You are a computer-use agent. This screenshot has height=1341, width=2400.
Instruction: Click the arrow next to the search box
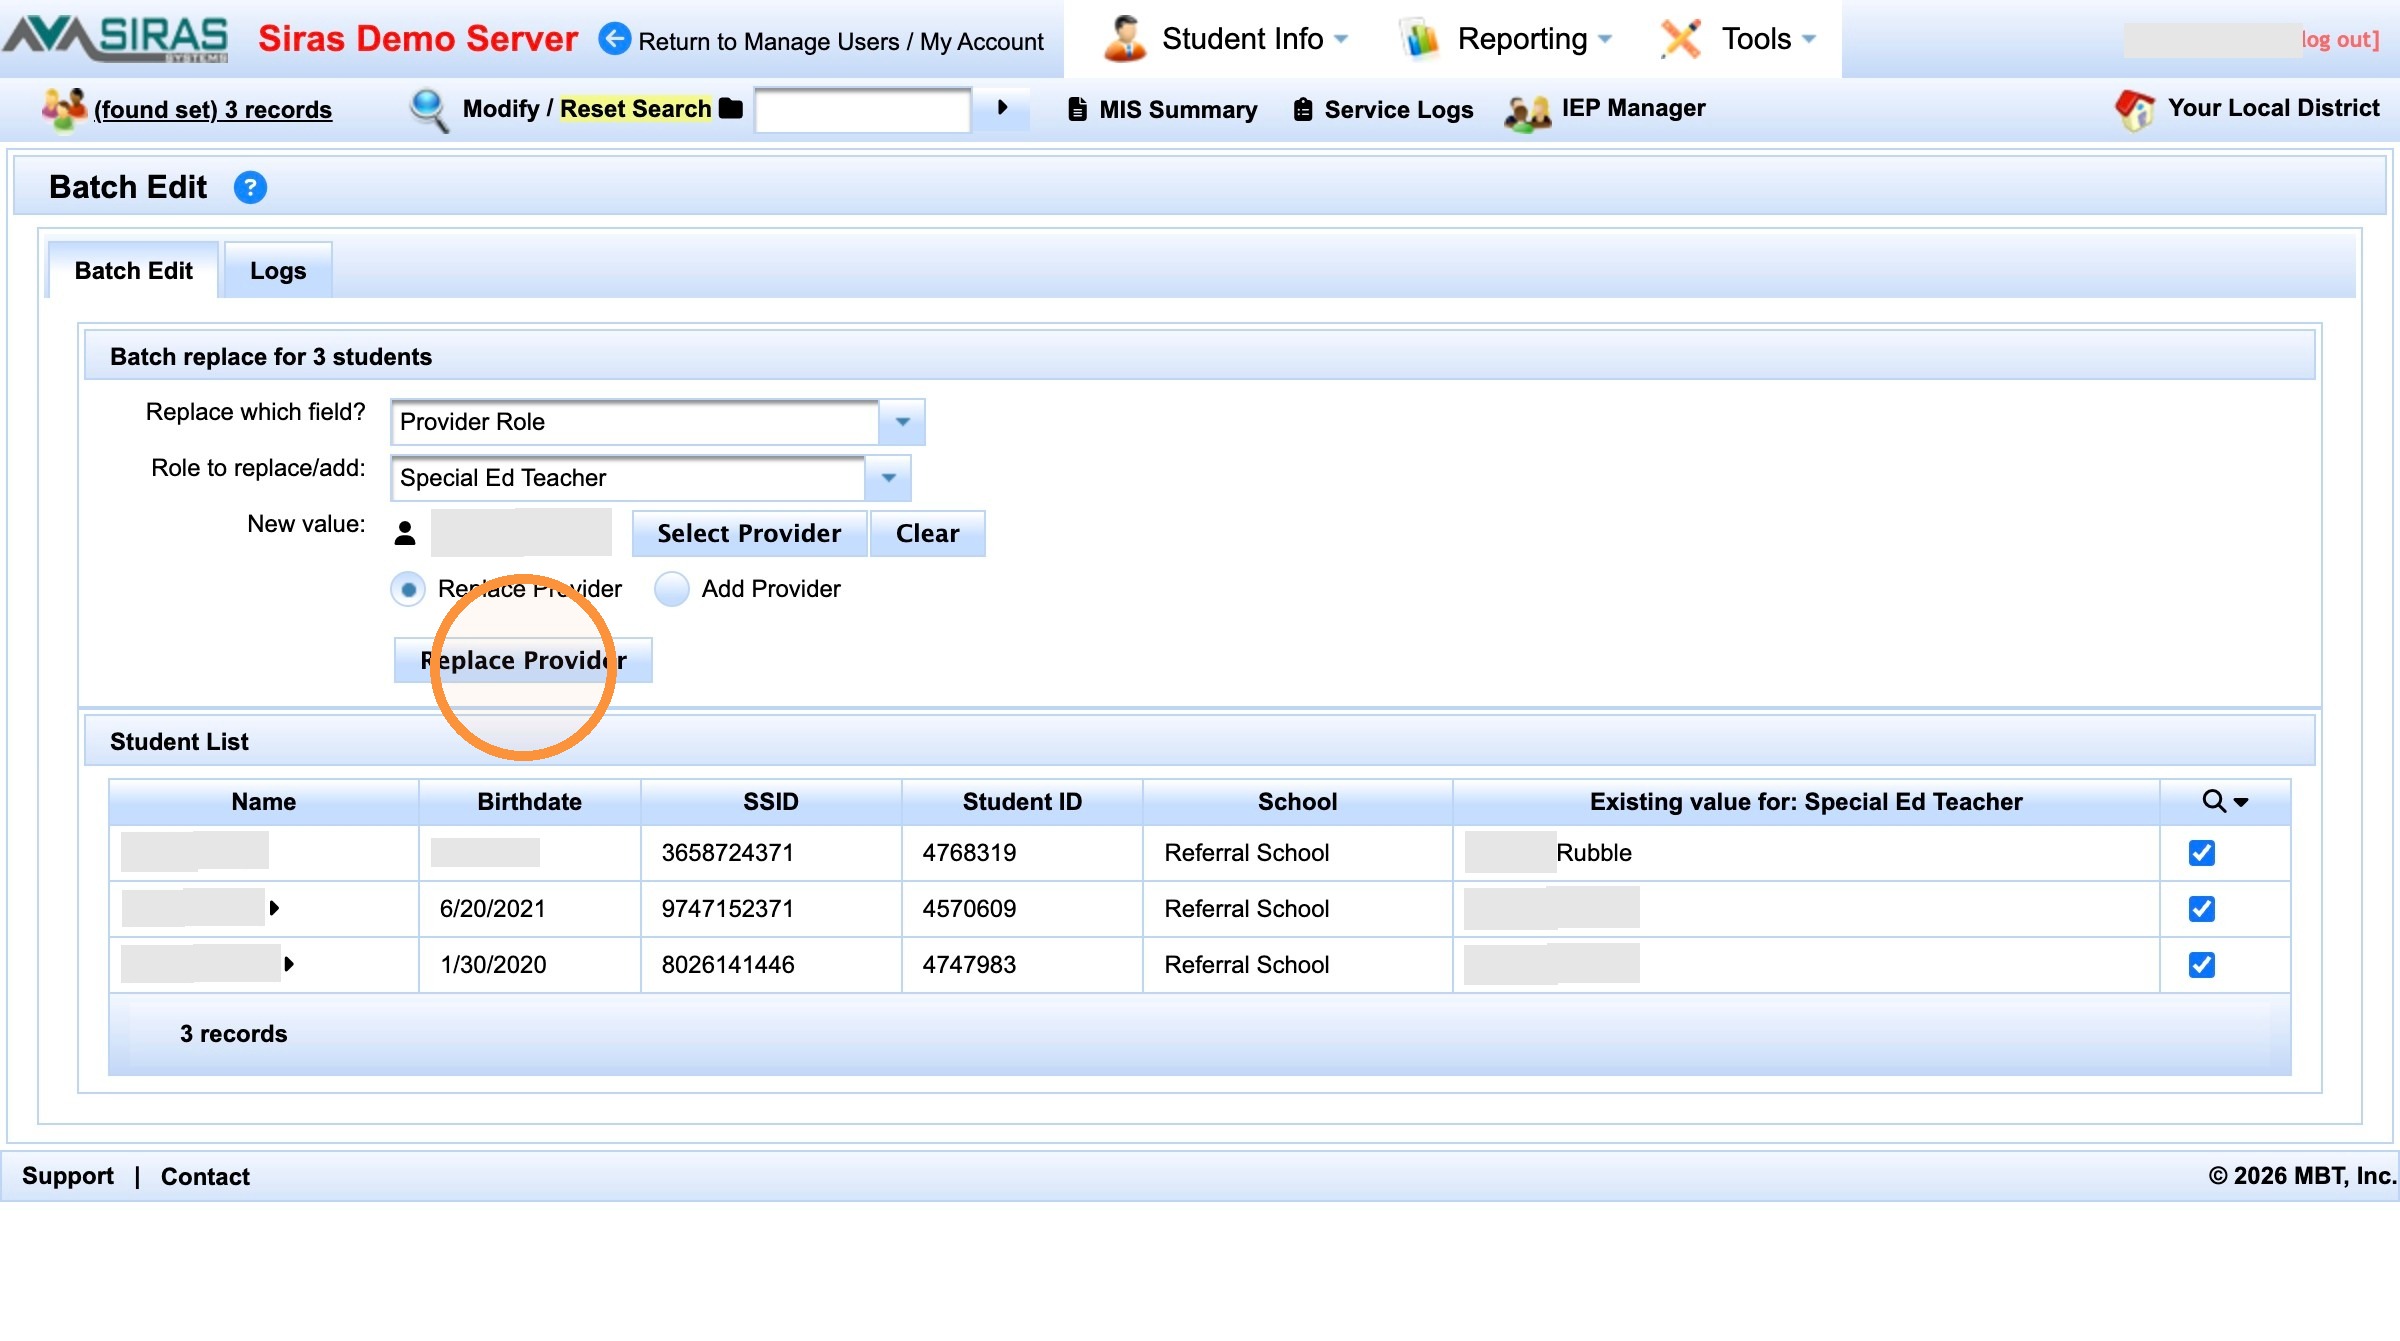point(1002,108)
